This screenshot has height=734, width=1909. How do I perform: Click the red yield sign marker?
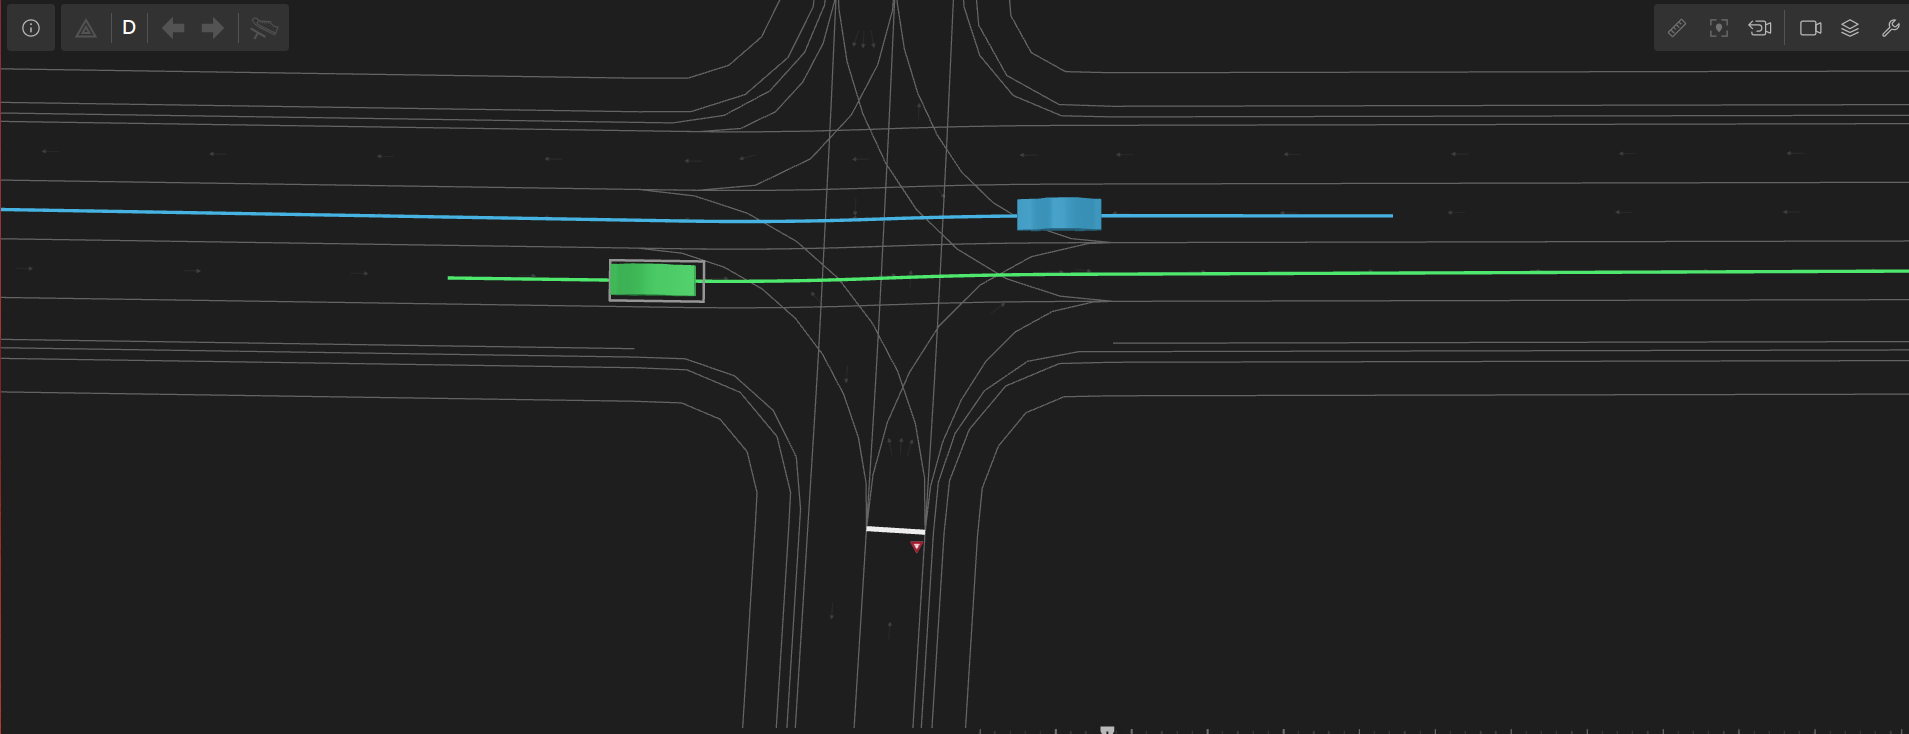tap(916, 547)
